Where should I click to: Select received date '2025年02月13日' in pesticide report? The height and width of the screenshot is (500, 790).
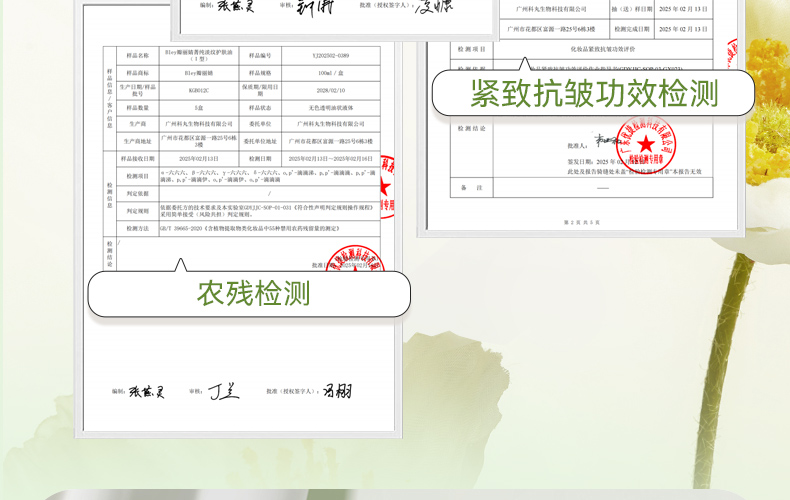click(x=199, y=159)
